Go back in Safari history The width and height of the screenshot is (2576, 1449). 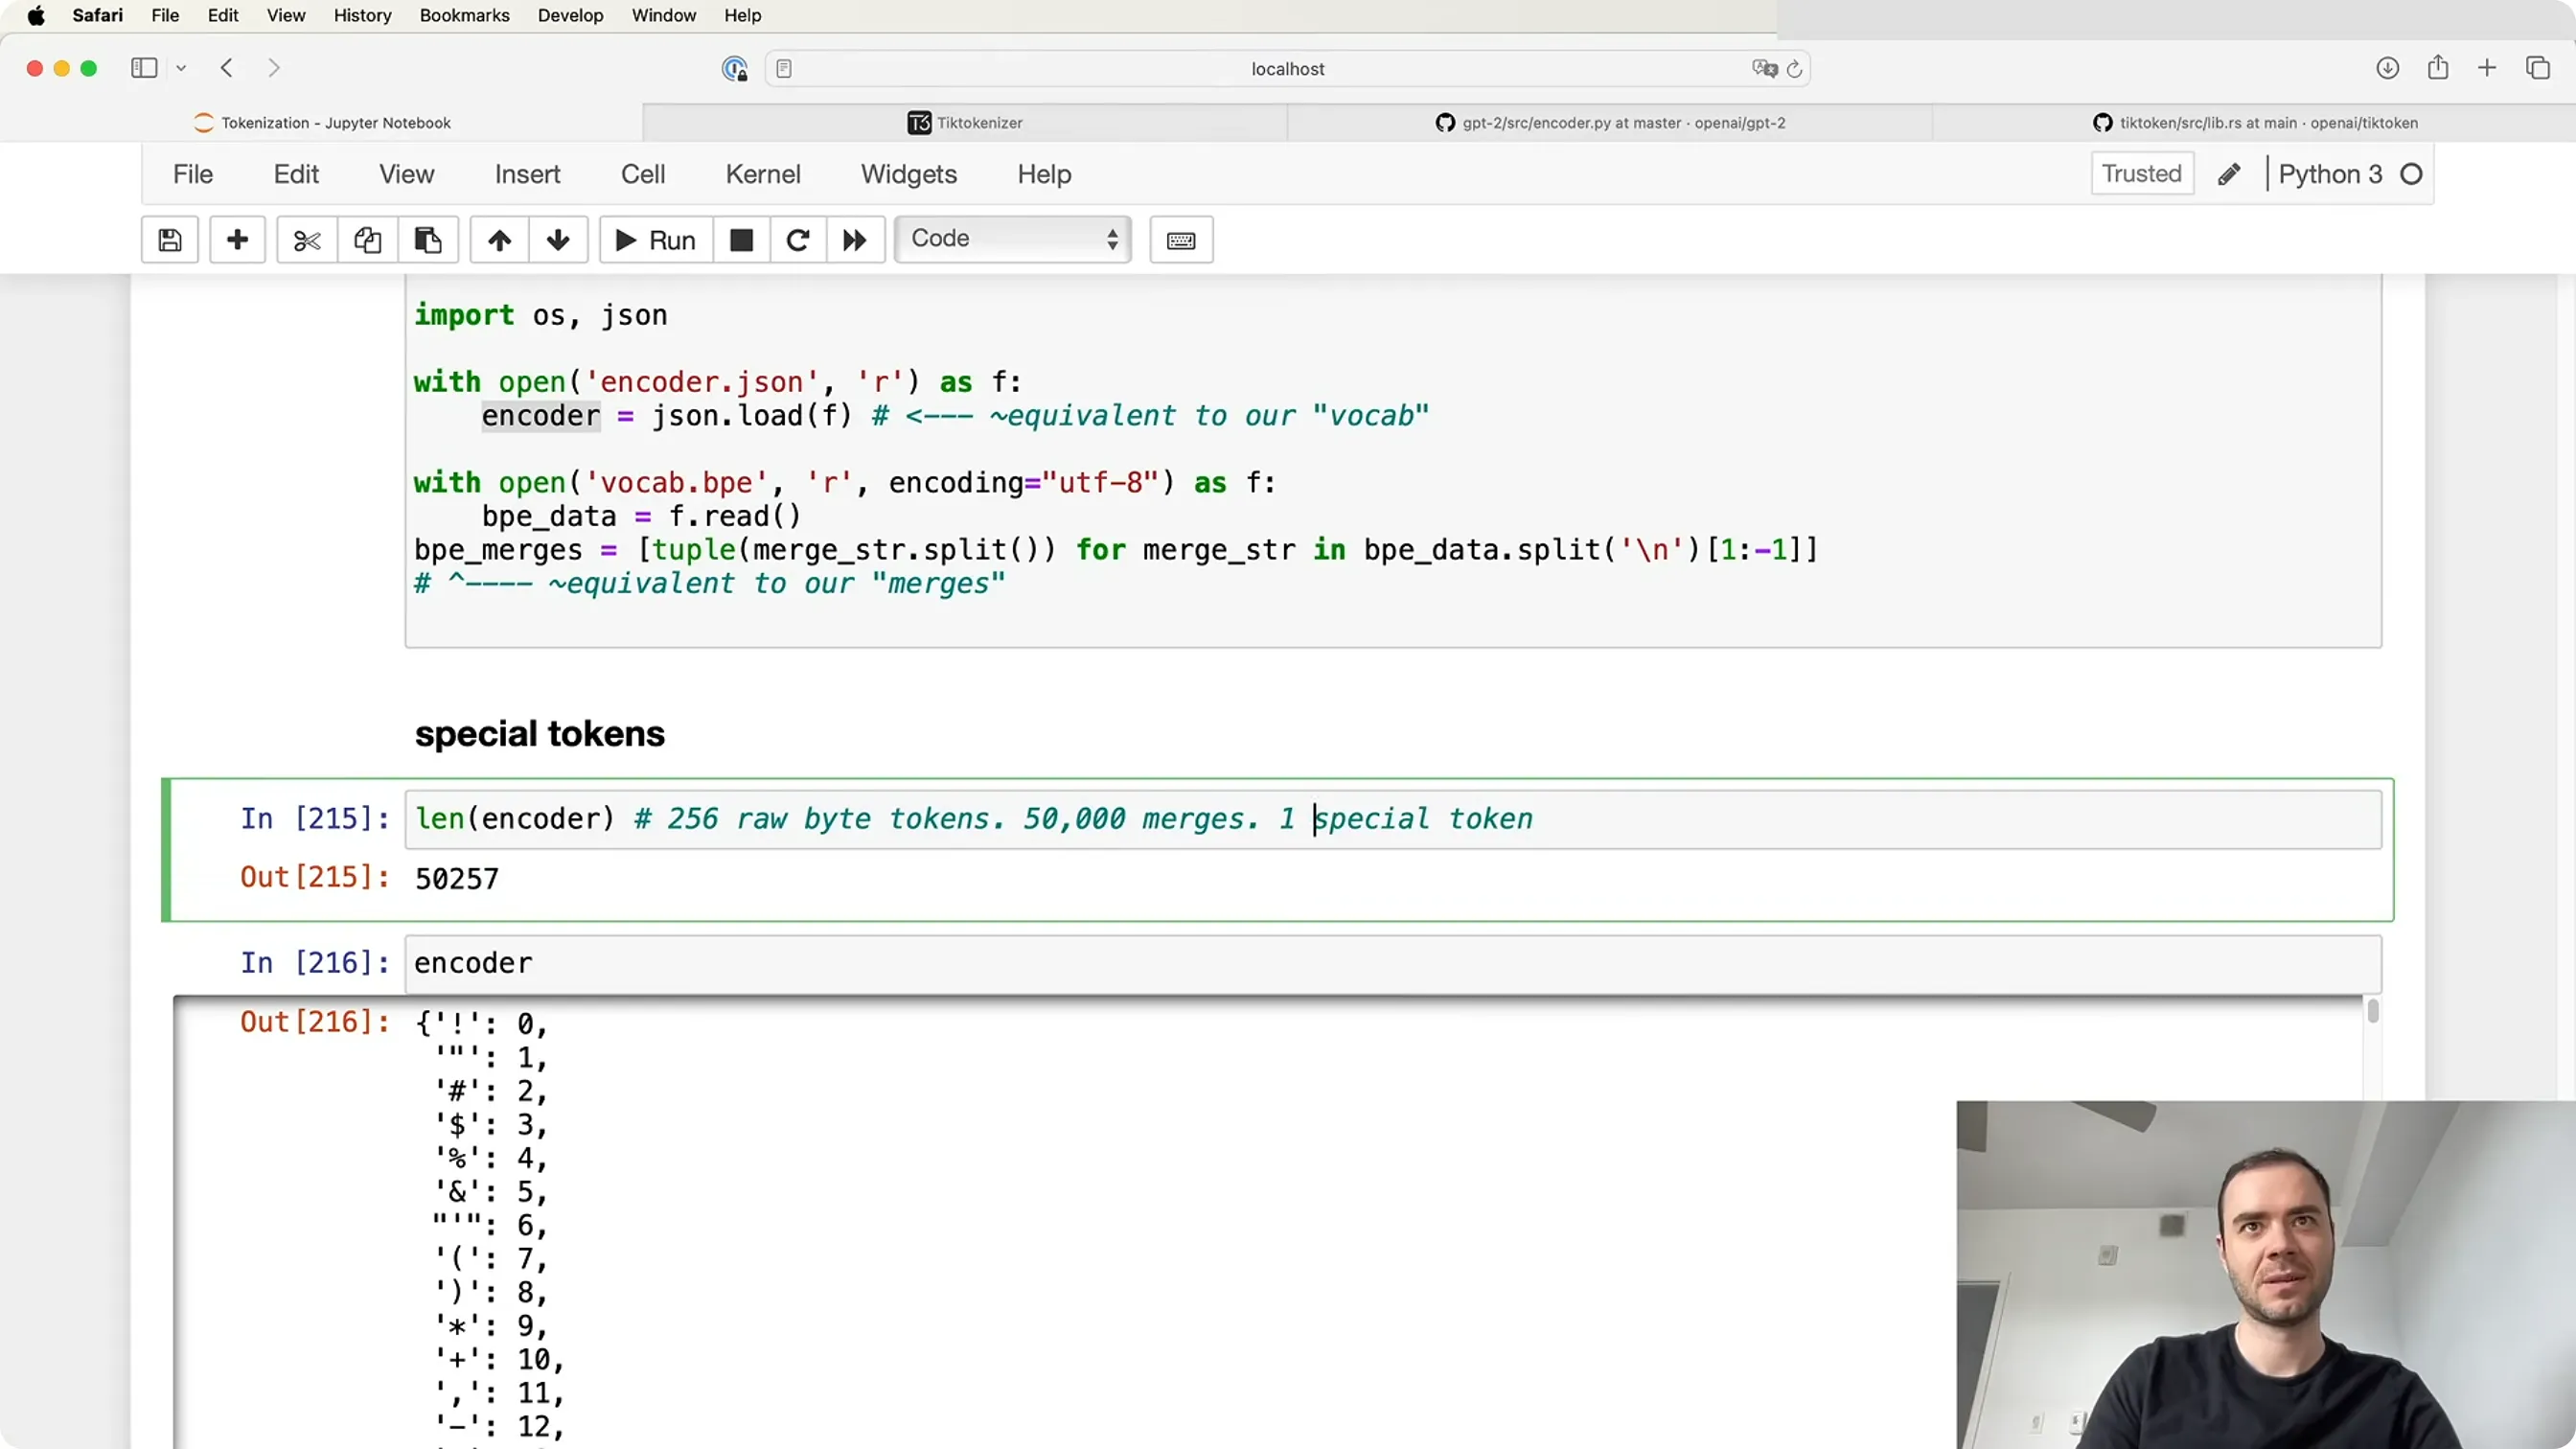[227, 68]
